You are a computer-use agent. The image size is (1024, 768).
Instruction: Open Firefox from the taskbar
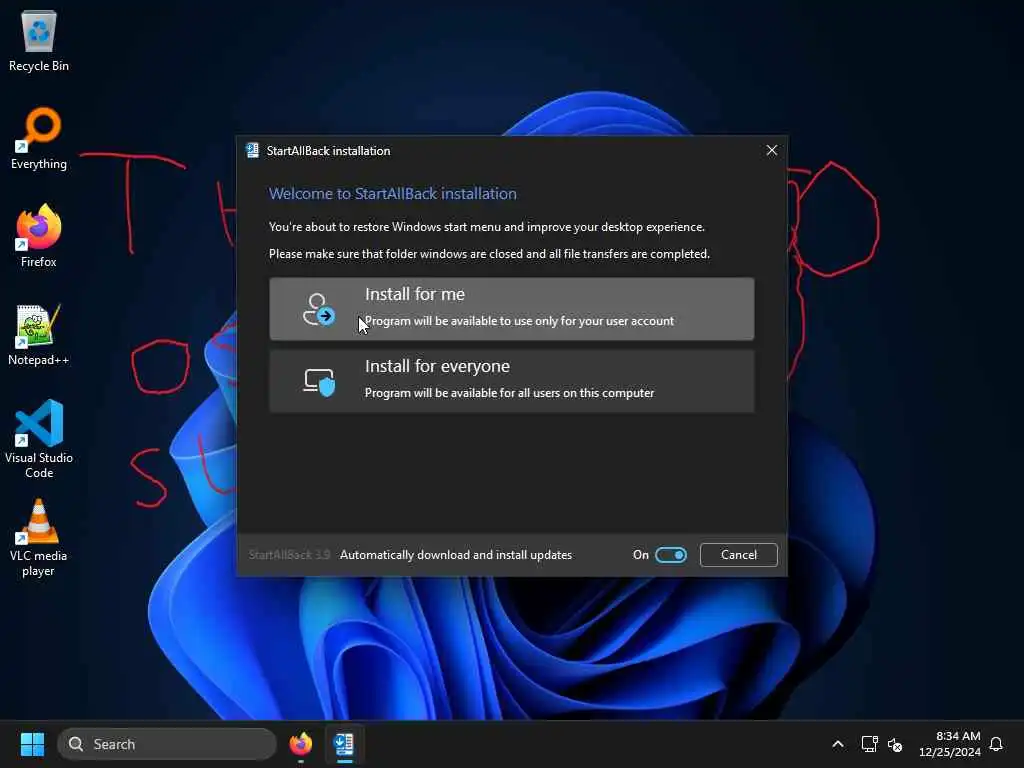(x=301, y=744)
